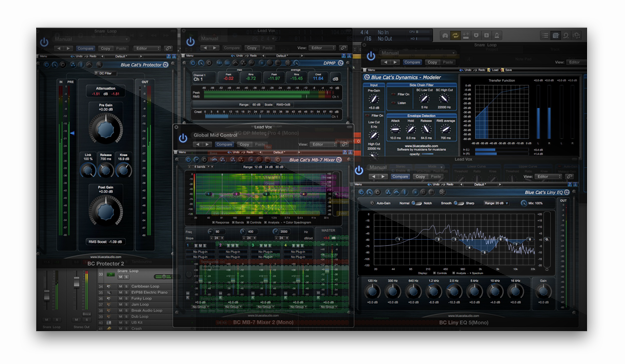Toggle the Analysis checkbox in MB-7 Mixer

point(265,222)
